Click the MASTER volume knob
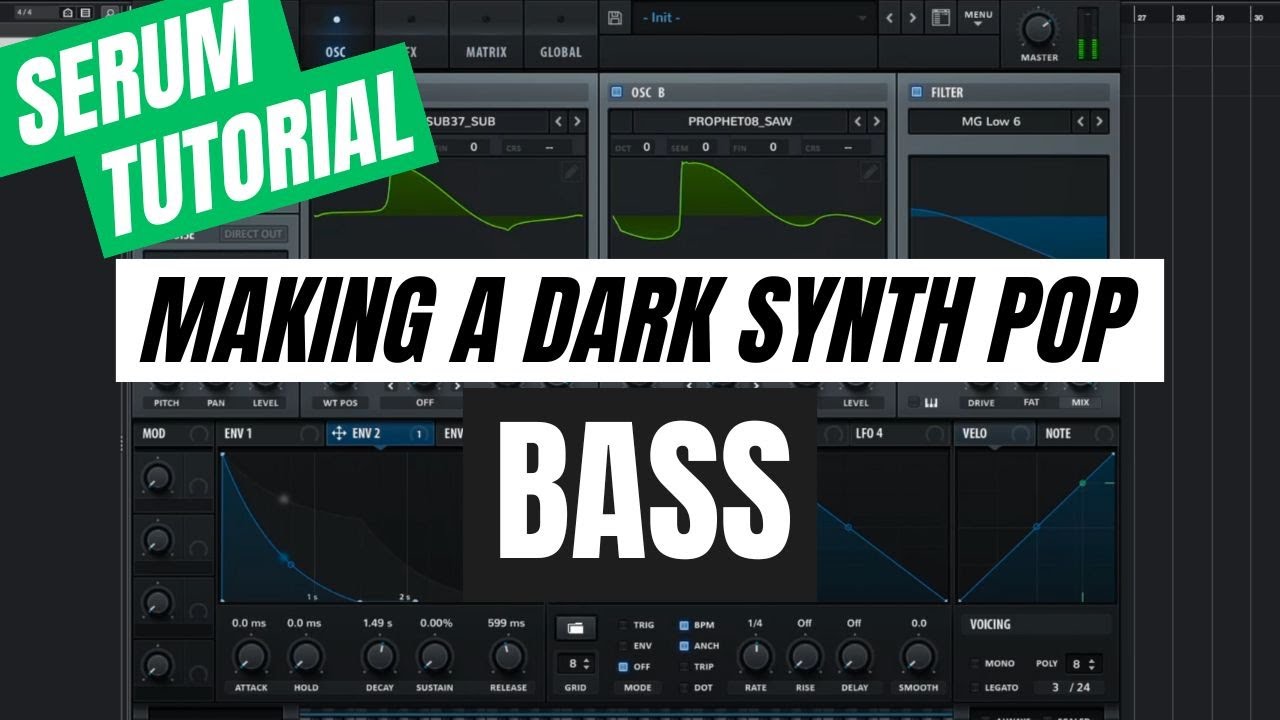The width and height of the screenshot is (1280, 720). [1039, 28]
